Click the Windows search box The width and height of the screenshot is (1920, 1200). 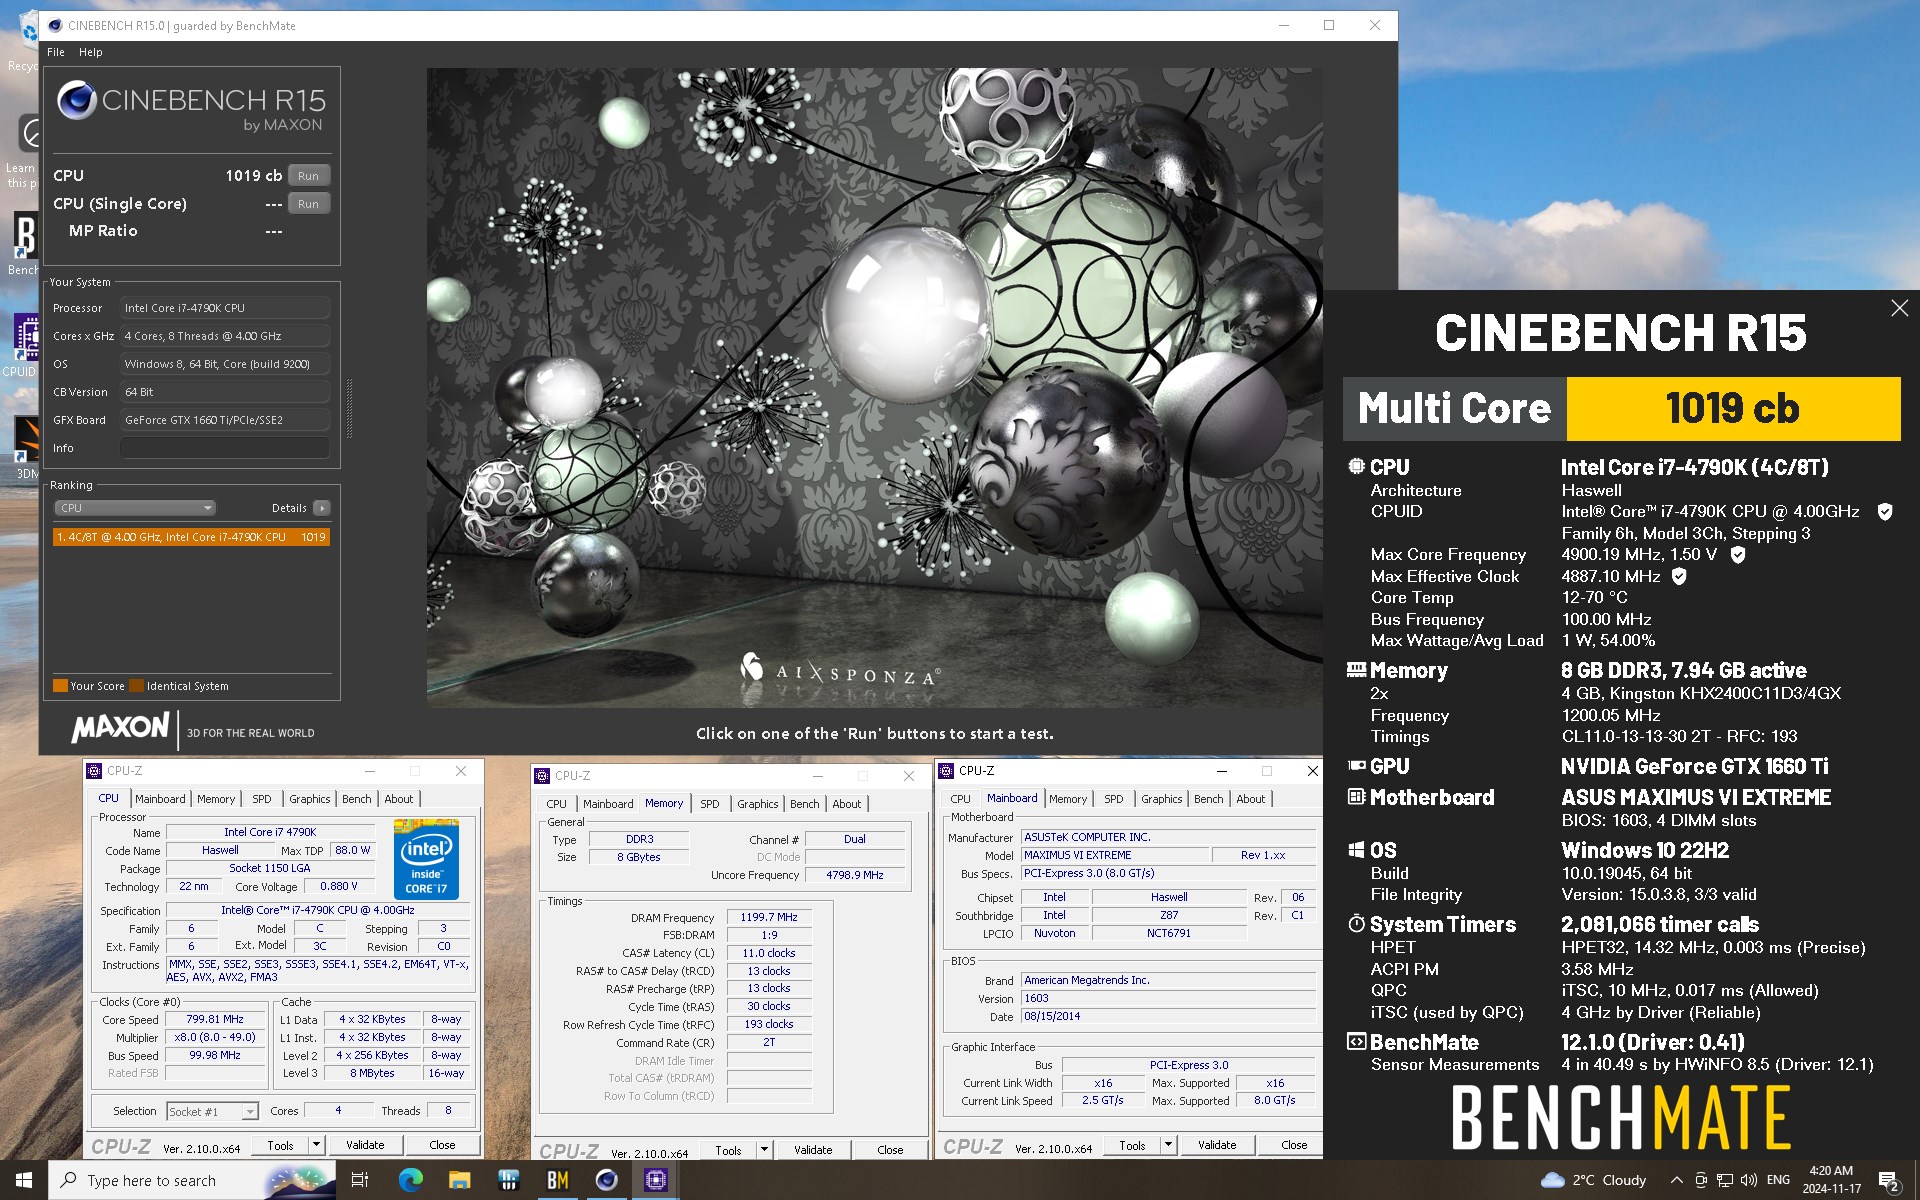192,1180
